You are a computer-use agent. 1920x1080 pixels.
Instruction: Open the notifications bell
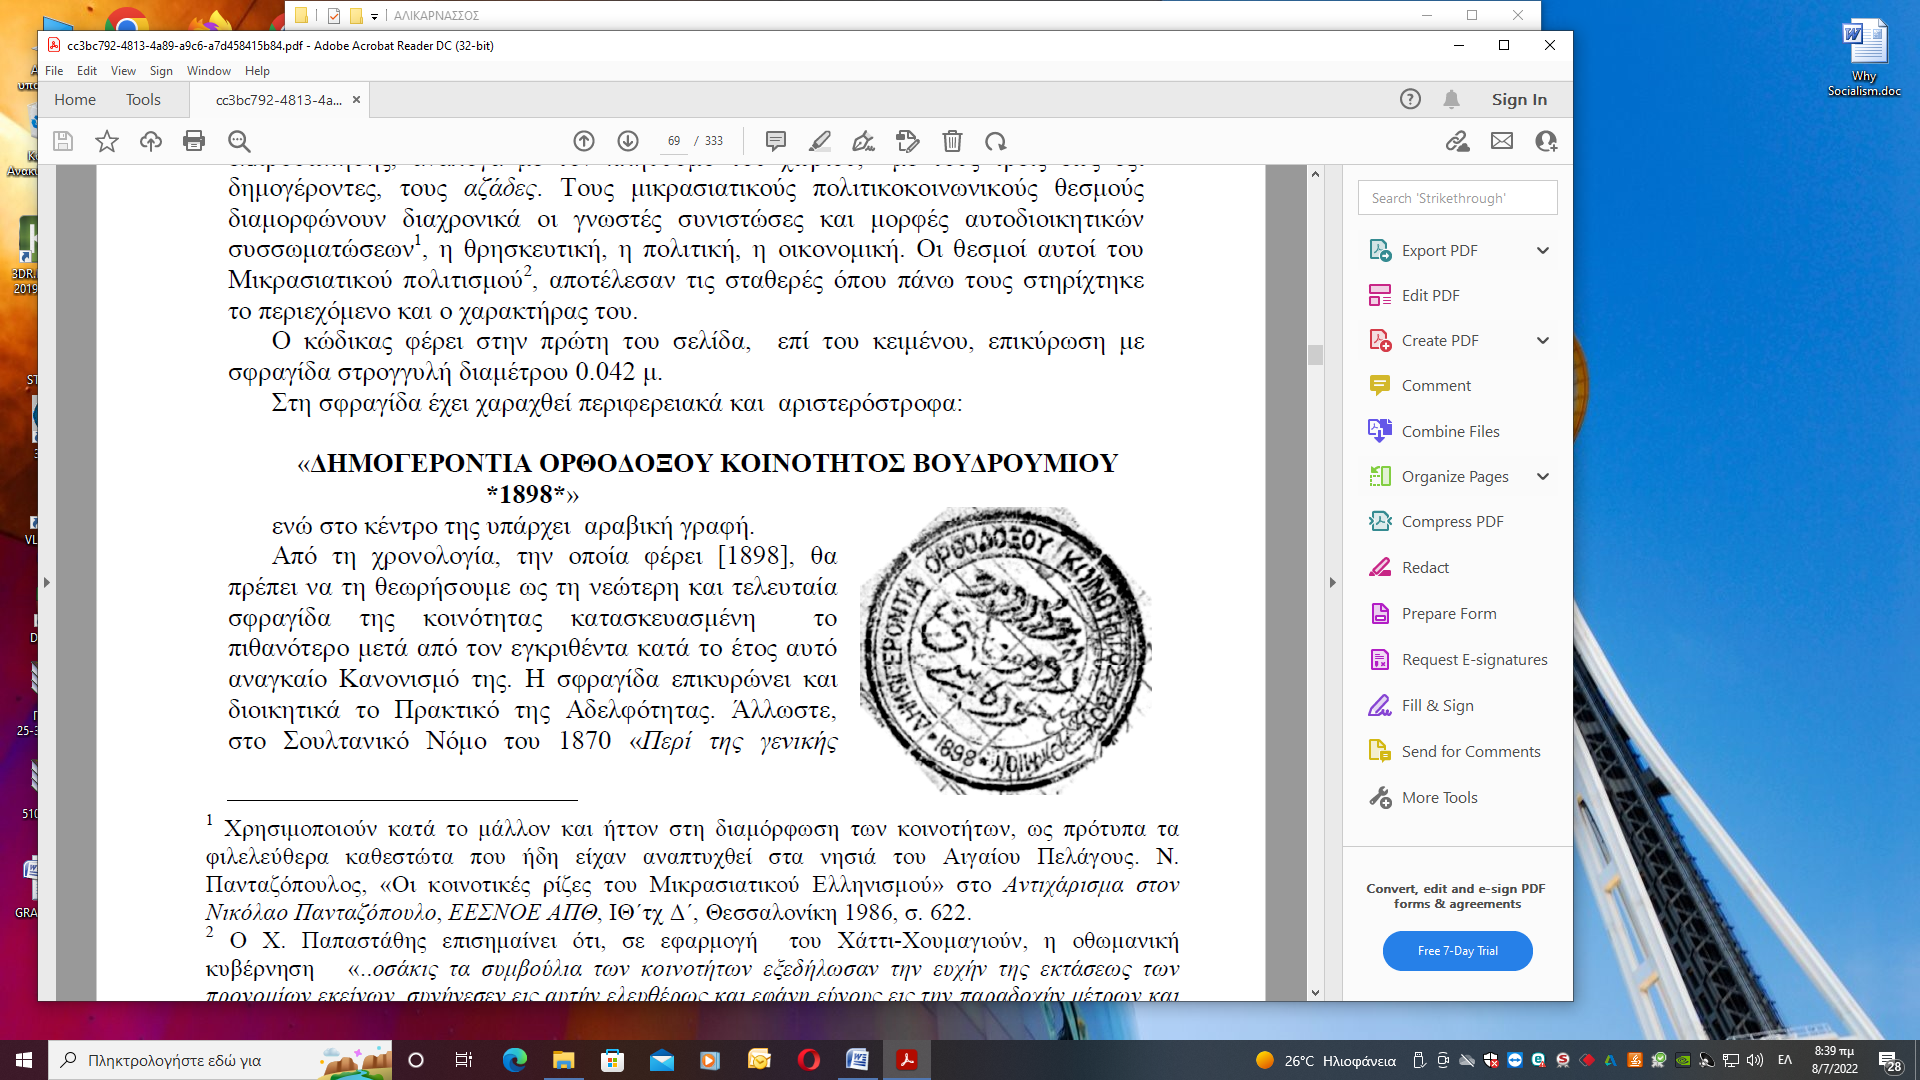click(x=1451, y=99)
